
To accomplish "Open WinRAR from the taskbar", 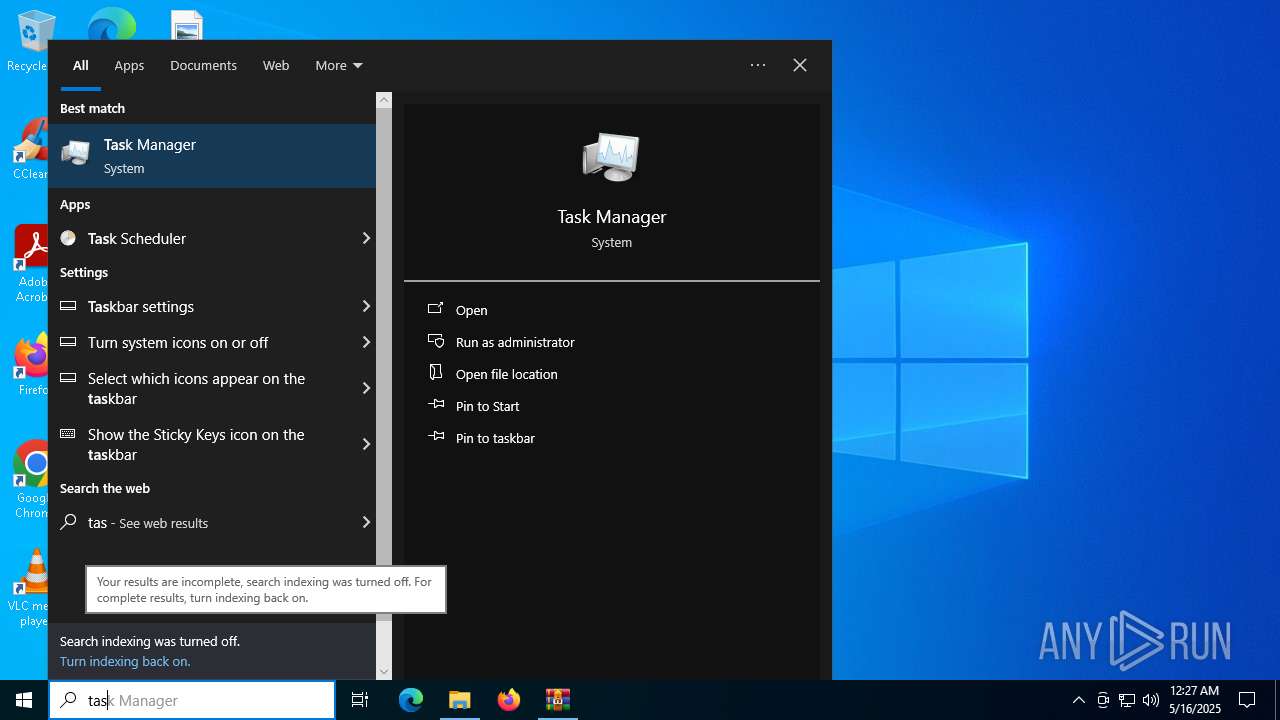I will [557, 700].
